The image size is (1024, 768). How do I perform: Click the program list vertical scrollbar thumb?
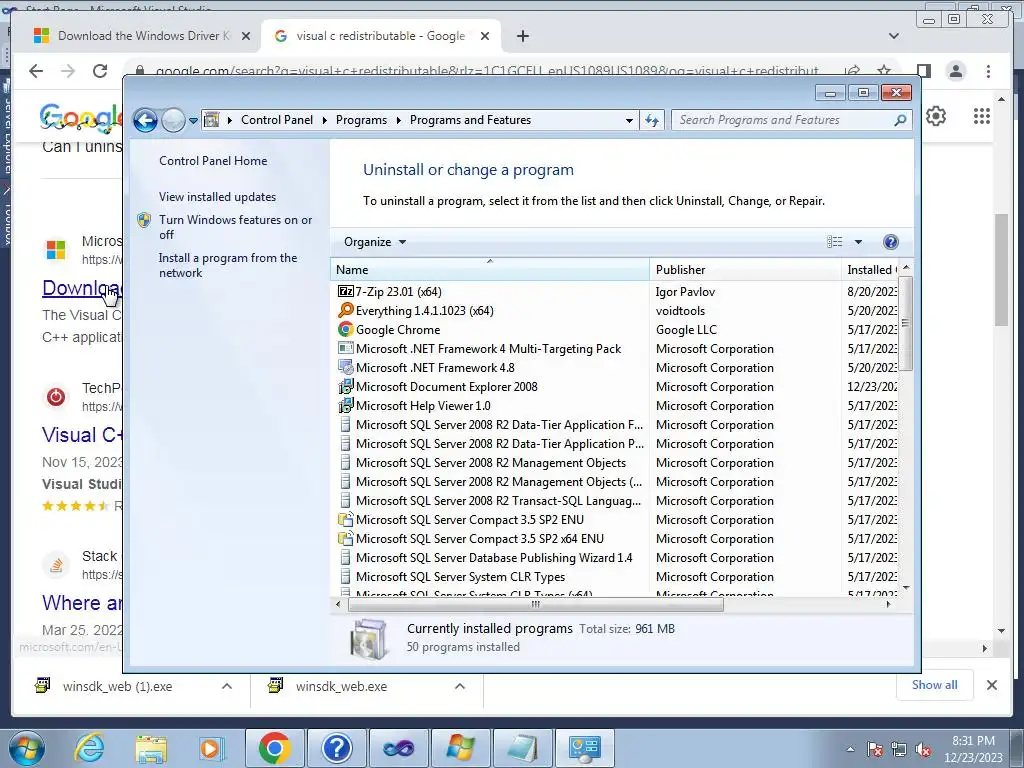[x=905, y=323]
